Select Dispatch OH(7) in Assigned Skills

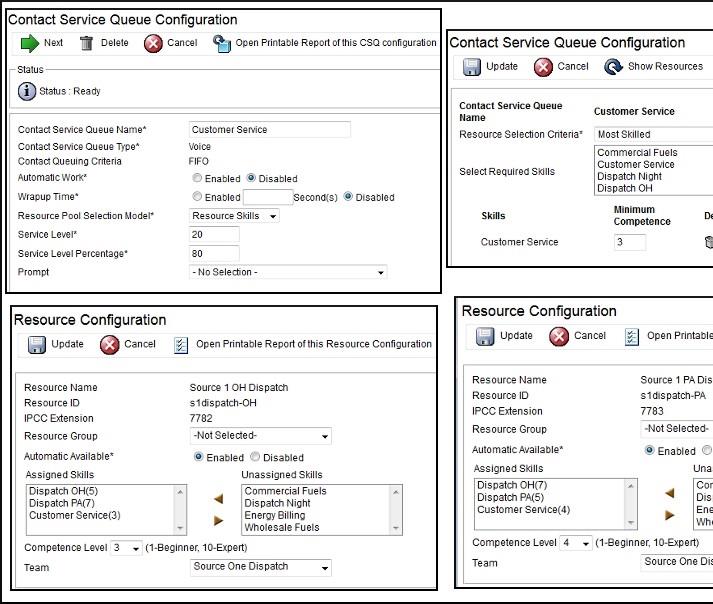(512, 485)
